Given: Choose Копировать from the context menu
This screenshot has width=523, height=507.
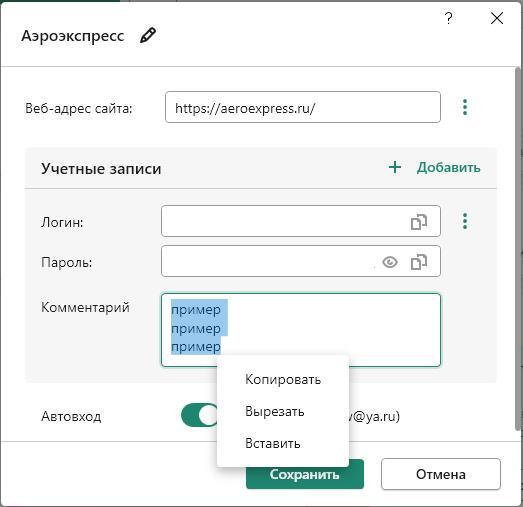Looking at the screenshot, I should pos(283,380).
